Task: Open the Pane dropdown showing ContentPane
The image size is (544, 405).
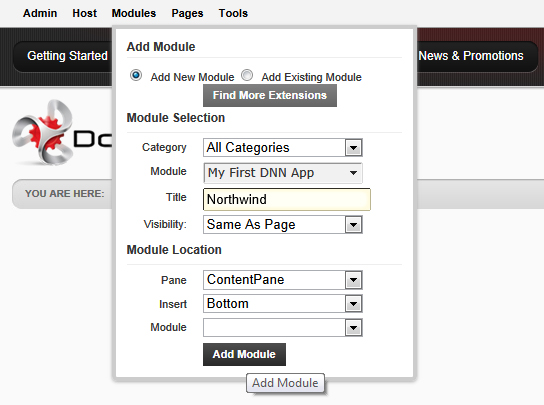Action: 283,280
